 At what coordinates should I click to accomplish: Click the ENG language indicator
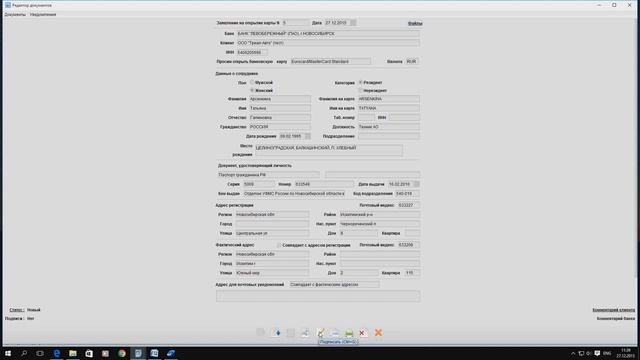[607, 353]
